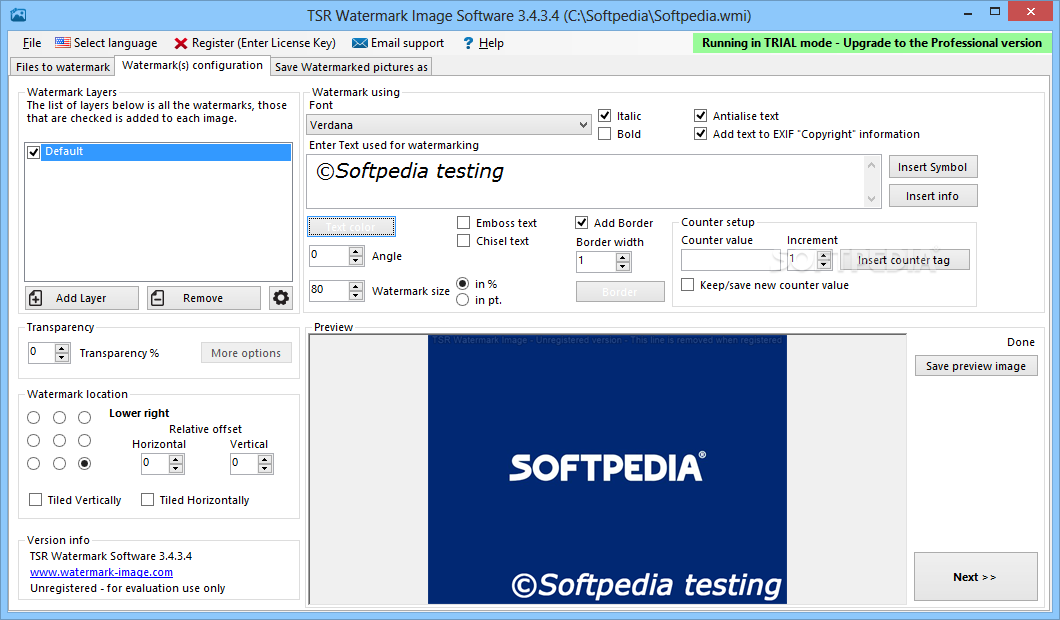Click the app icon in title bar

coord(18,14)
